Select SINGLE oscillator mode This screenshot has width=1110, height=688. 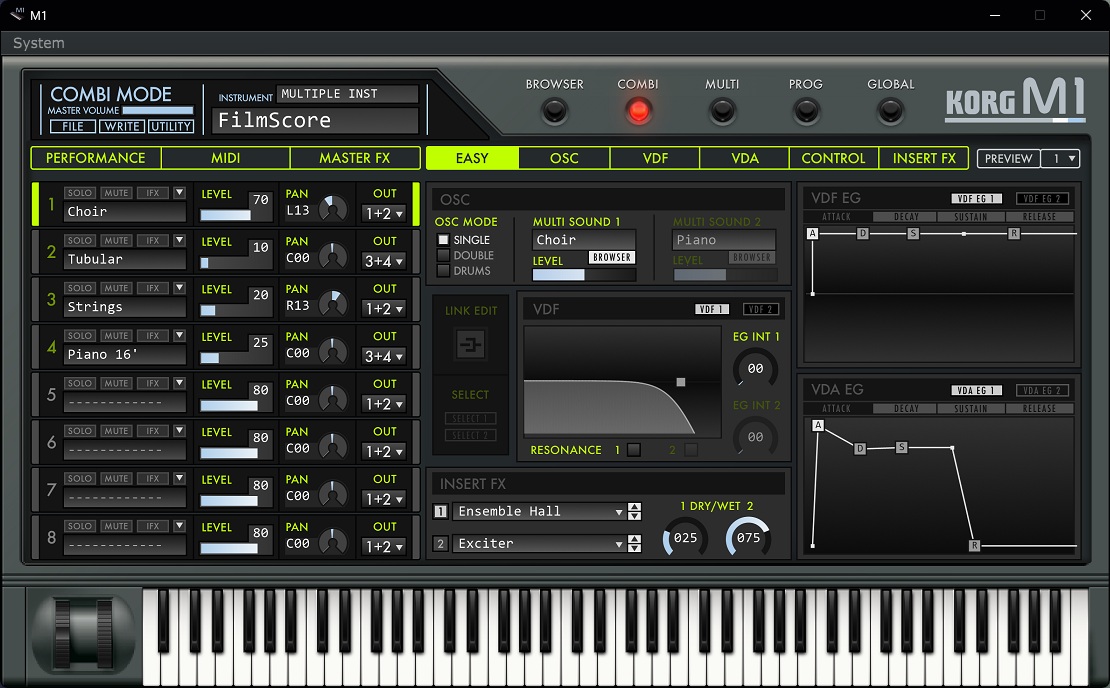[443, 240]
